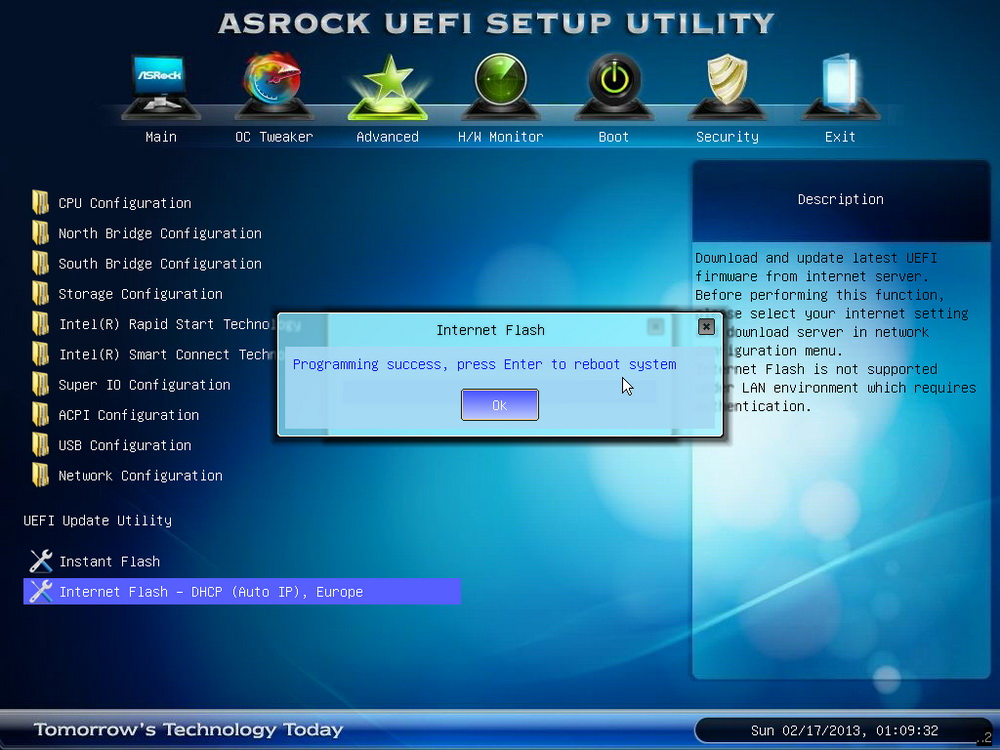Screen dimensions: 1000x750
Task: Click the ASROCK UEFI SETUP UTILITY title
Action: tap(497, 23)
